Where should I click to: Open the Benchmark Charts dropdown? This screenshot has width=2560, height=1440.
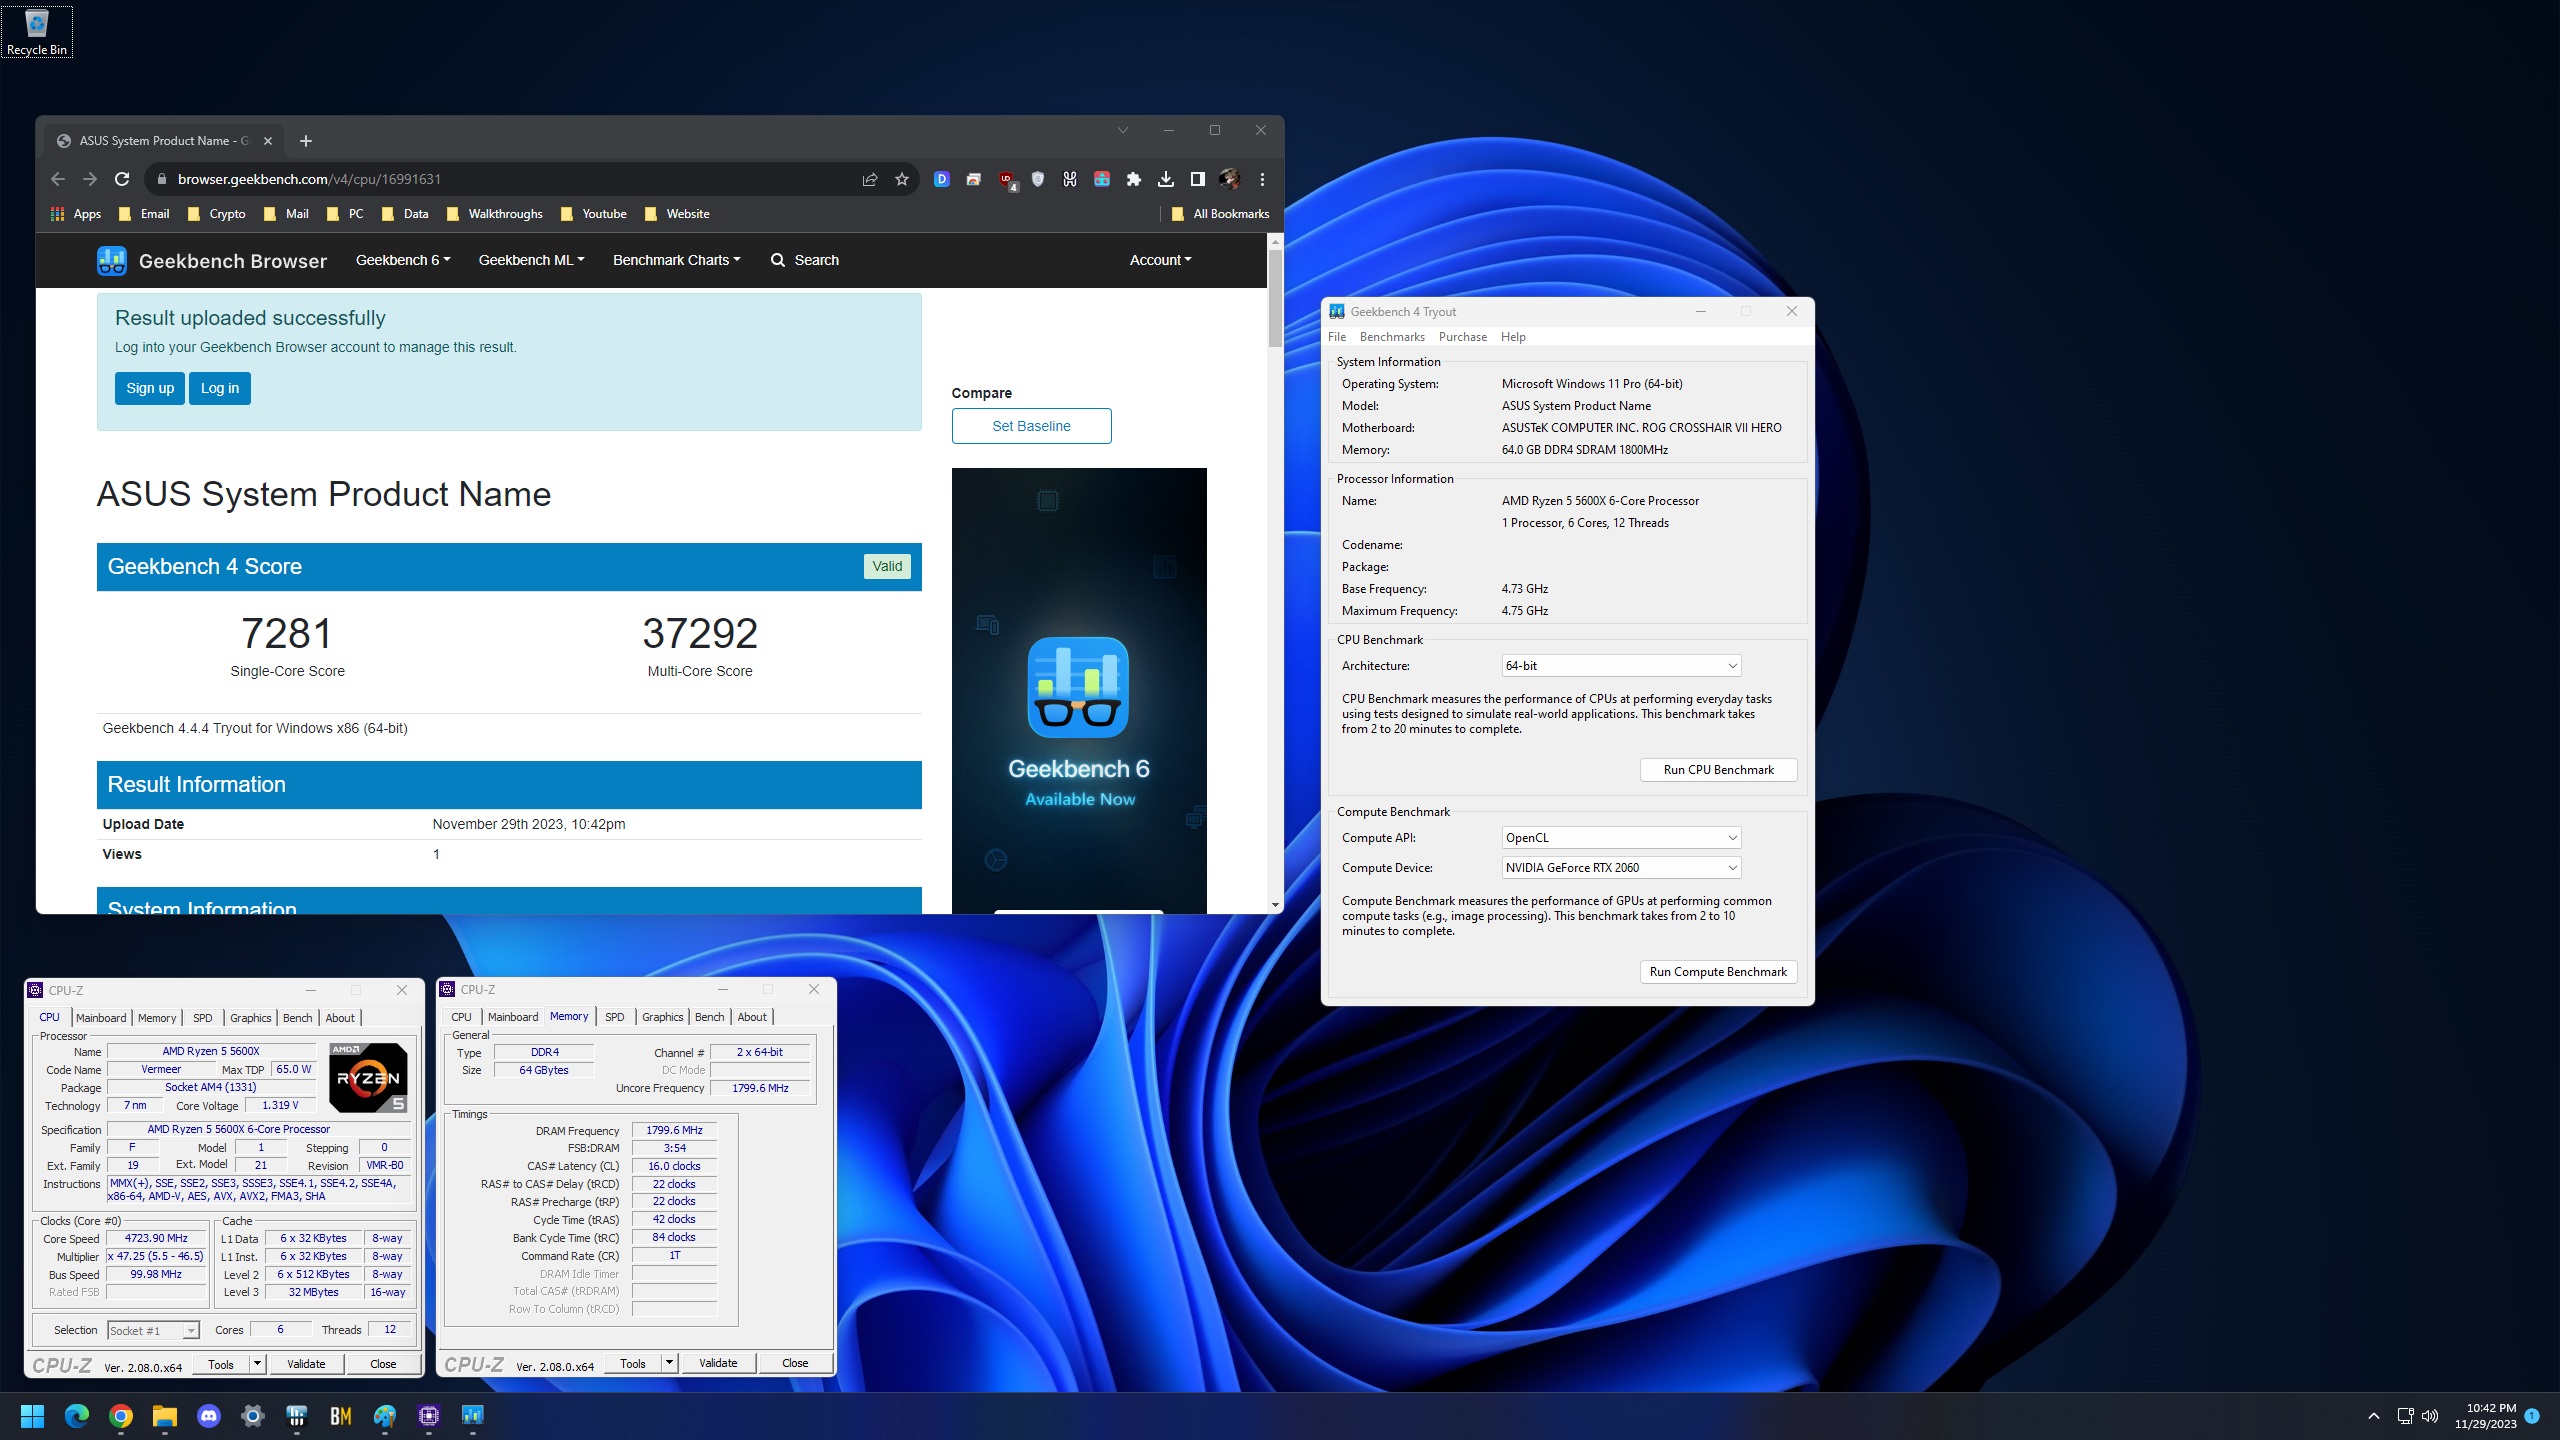[677, 260]
